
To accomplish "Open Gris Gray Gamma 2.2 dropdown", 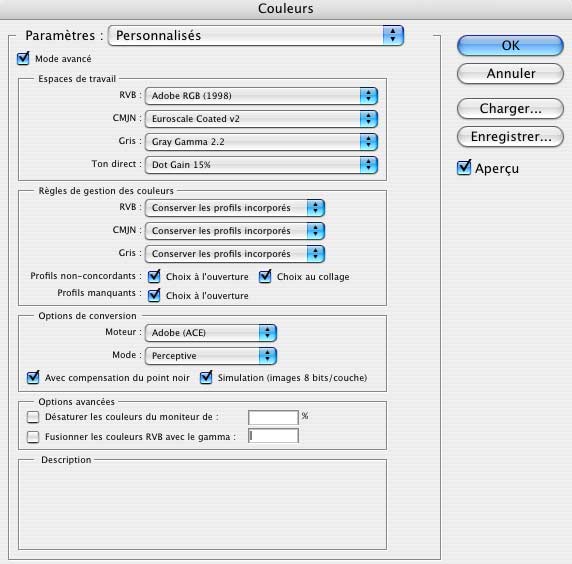I will pos(261,142).
